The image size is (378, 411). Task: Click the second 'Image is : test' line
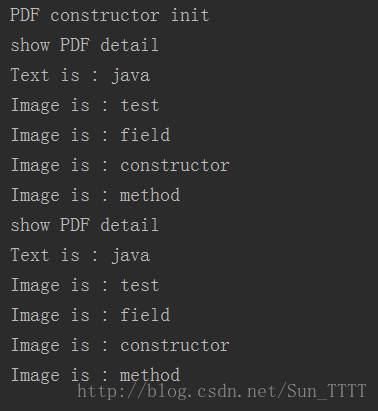[x=85, y=286]
